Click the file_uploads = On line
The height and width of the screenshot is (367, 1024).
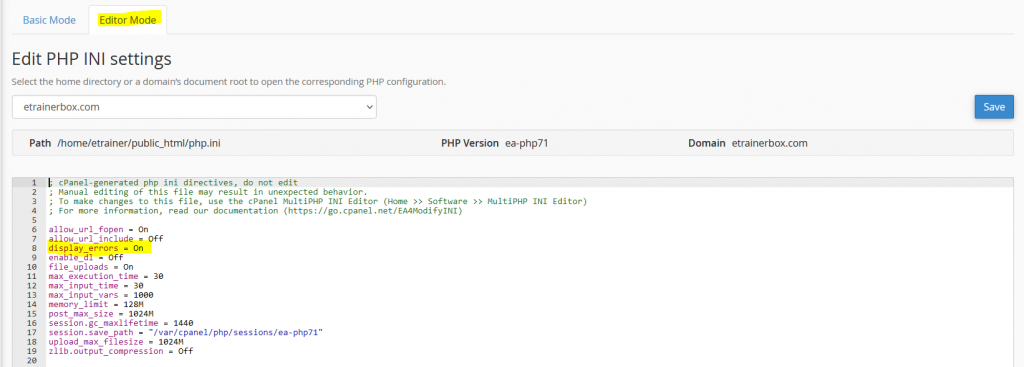(x=91, y=266)
